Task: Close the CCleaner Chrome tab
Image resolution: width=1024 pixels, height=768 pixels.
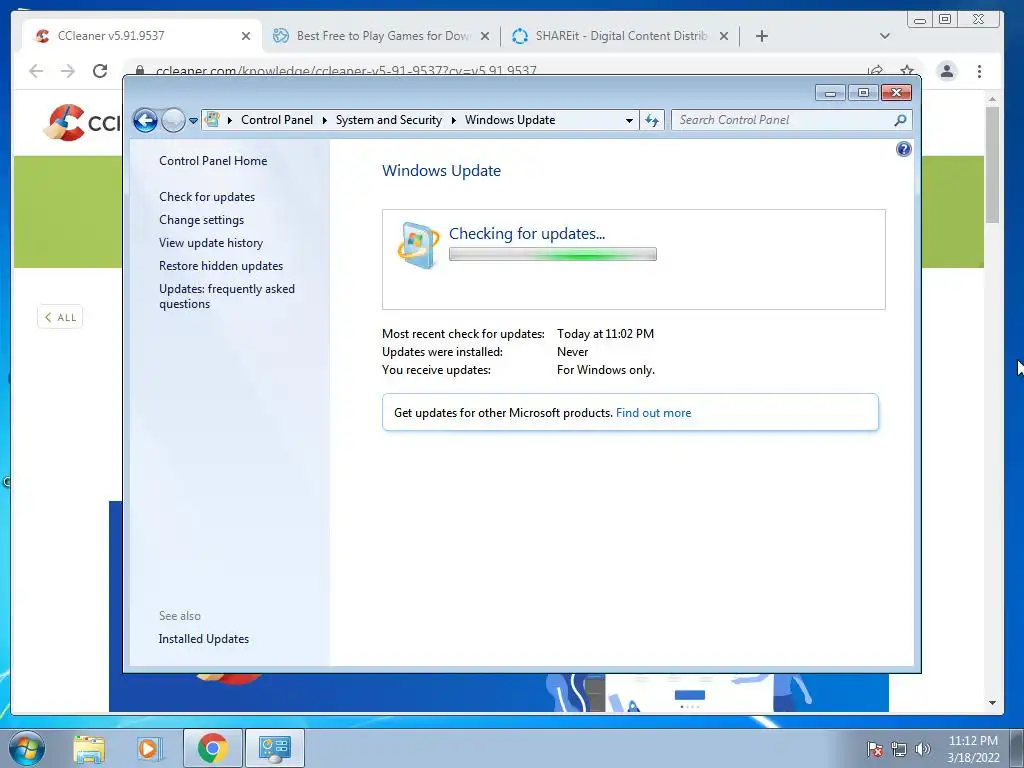Action: tap(246, 36)
